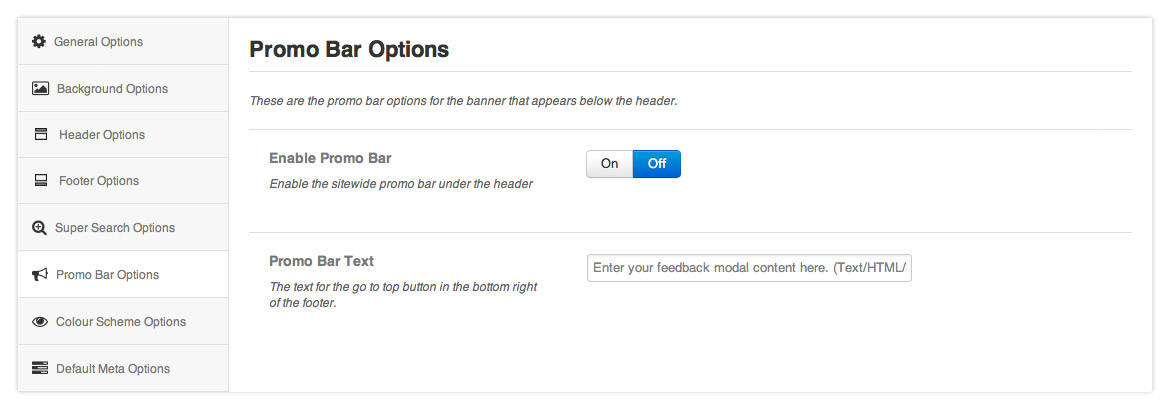Show Colour Scheme Options

coord(121,322)
